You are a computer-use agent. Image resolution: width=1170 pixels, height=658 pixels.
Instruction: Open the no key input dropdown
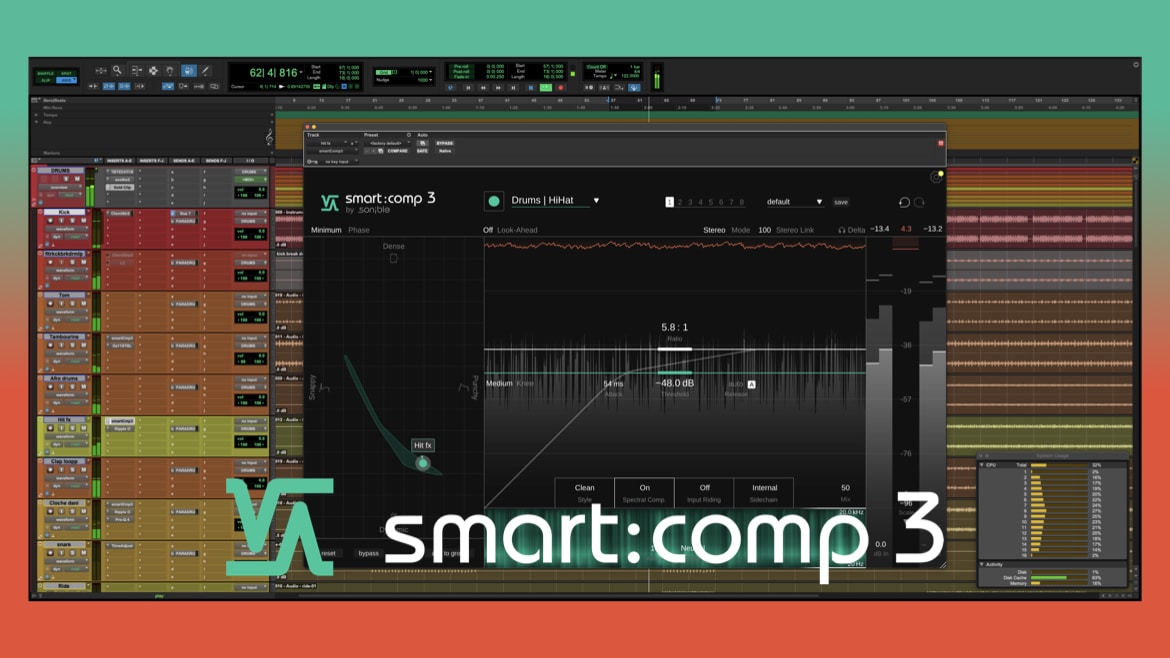[x=338, y=161]
